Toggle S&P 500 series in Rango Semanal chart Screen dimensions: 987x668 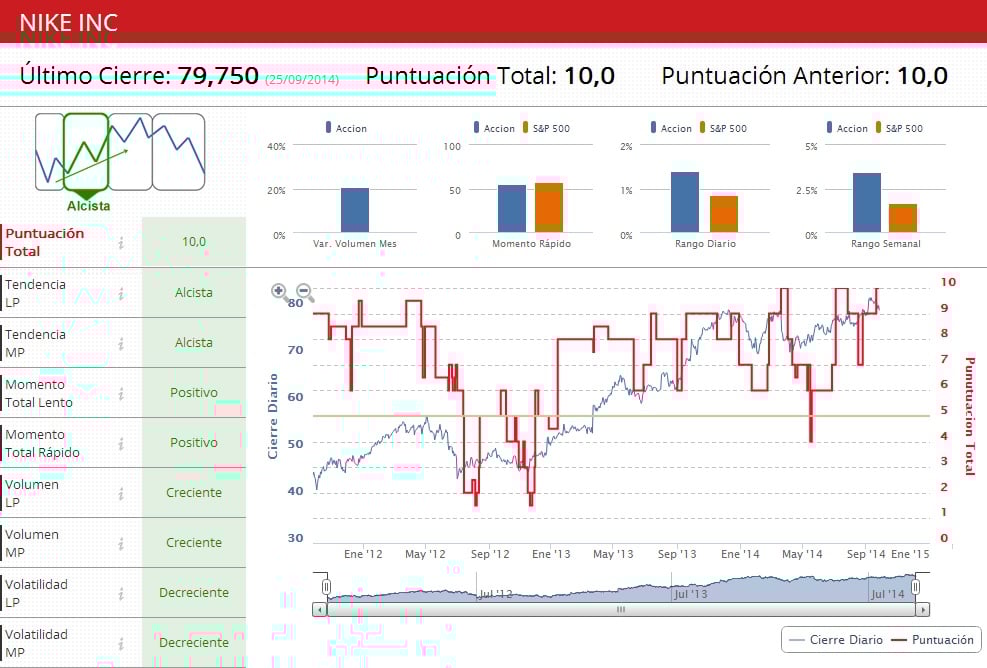click(x=900, y=128)
